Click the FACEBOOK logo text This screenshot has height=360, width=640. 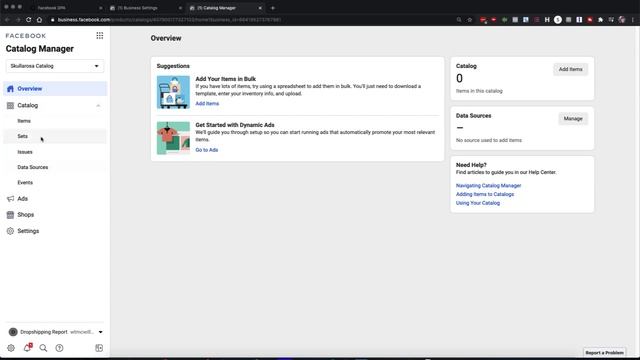pos(26,36)
